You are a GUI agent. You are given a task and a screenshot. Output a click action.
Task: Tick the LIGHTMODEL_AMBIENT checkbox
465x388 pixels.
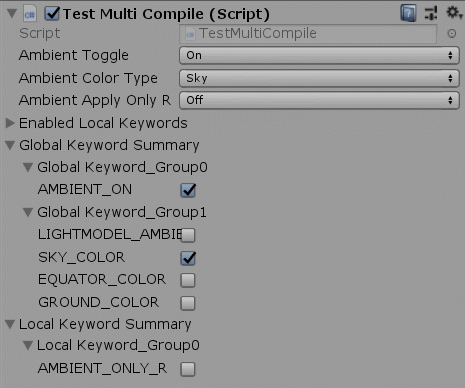point(188,235)
